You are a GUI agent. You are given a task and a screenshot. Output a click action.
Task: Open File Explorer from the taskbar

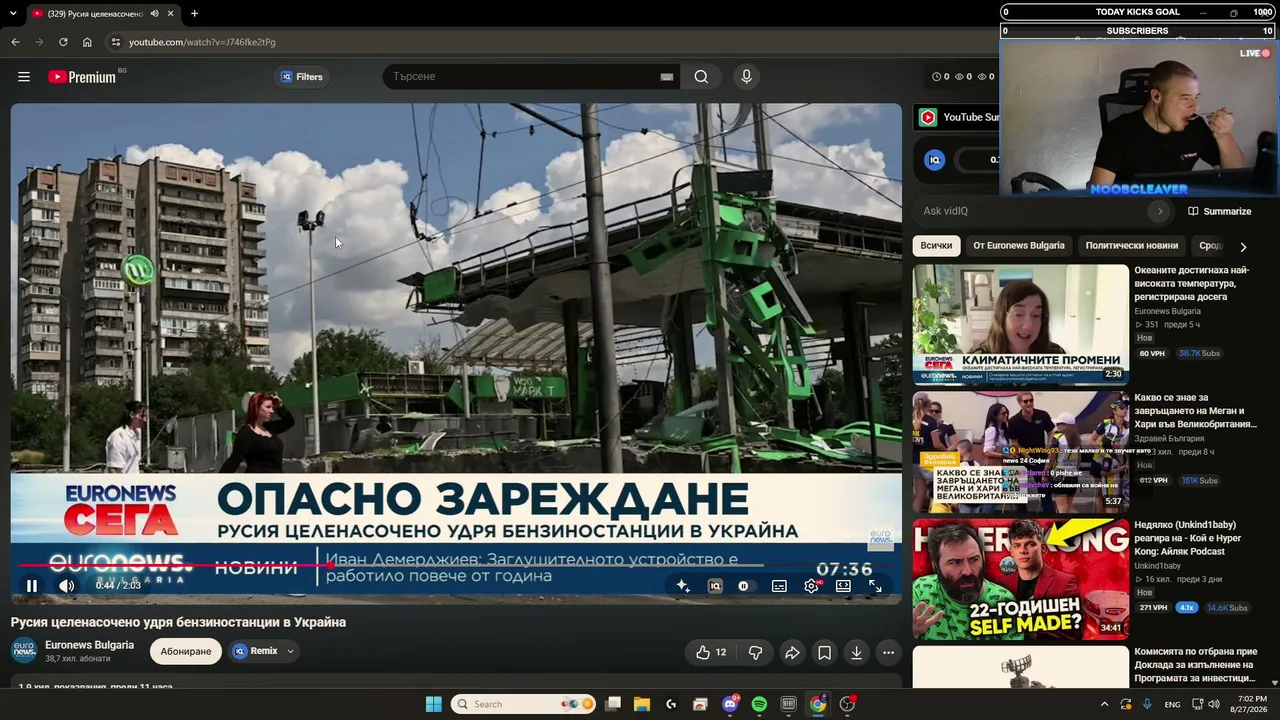pyautogui.click(x=642, y=704)
